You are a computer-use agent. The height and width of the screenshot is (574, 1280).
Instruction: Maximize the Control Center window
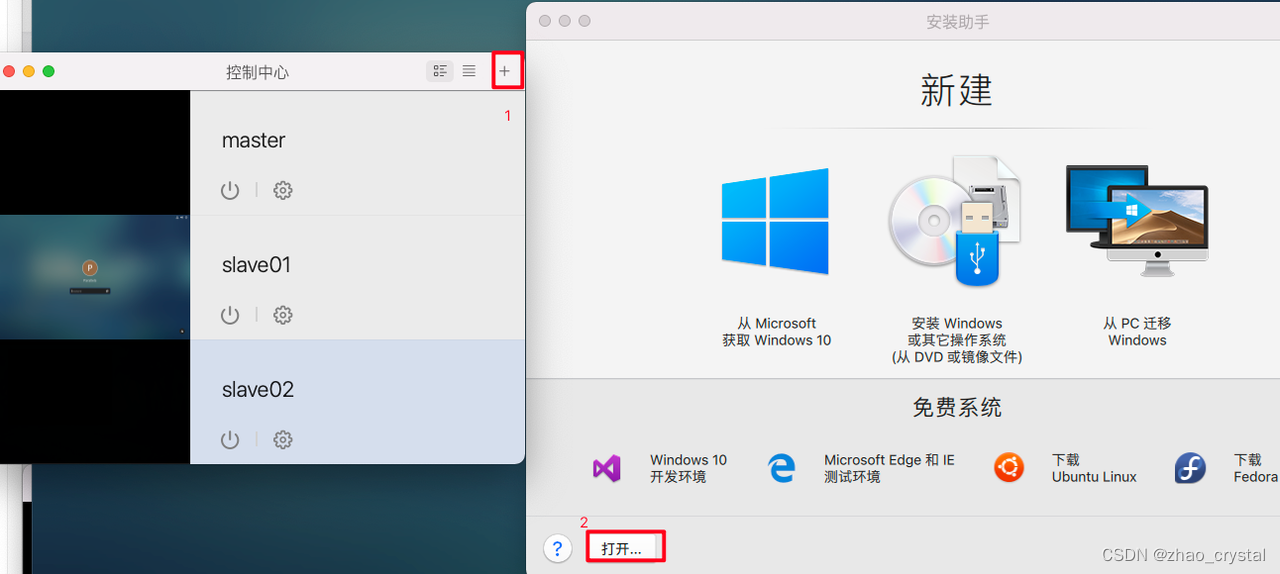point(48,71)
